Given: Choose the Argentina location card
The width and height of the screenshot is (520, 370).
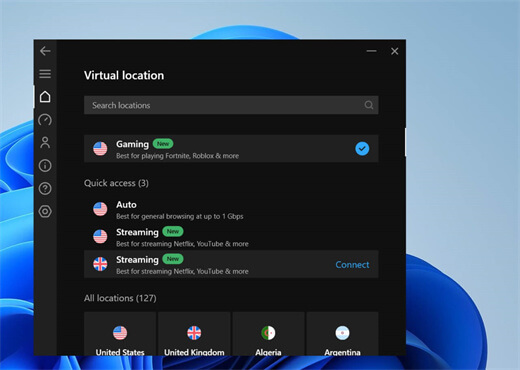Looking at the screenshot, I should pos(342,334).
